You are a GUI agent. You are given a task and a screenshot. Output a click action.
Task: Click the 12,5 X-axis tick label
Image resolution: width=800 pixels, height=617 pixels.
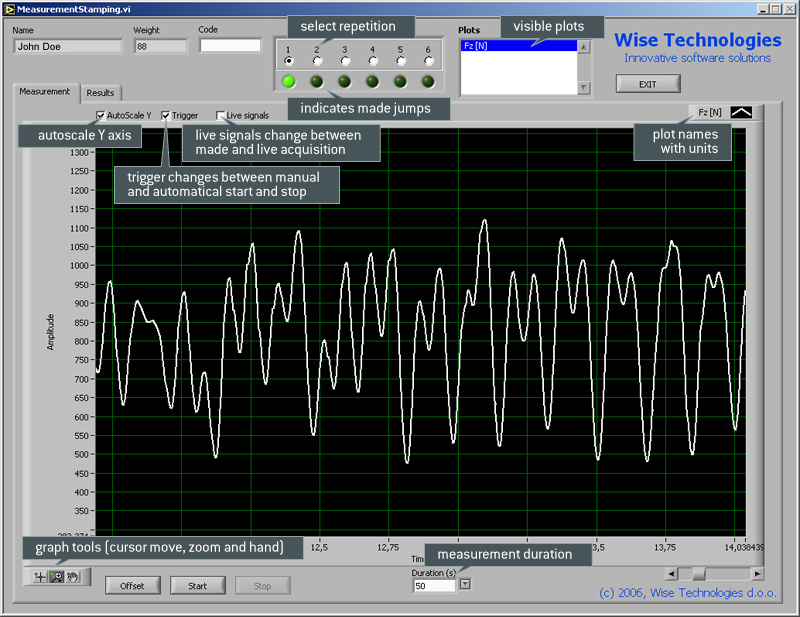tap(319, 548)
